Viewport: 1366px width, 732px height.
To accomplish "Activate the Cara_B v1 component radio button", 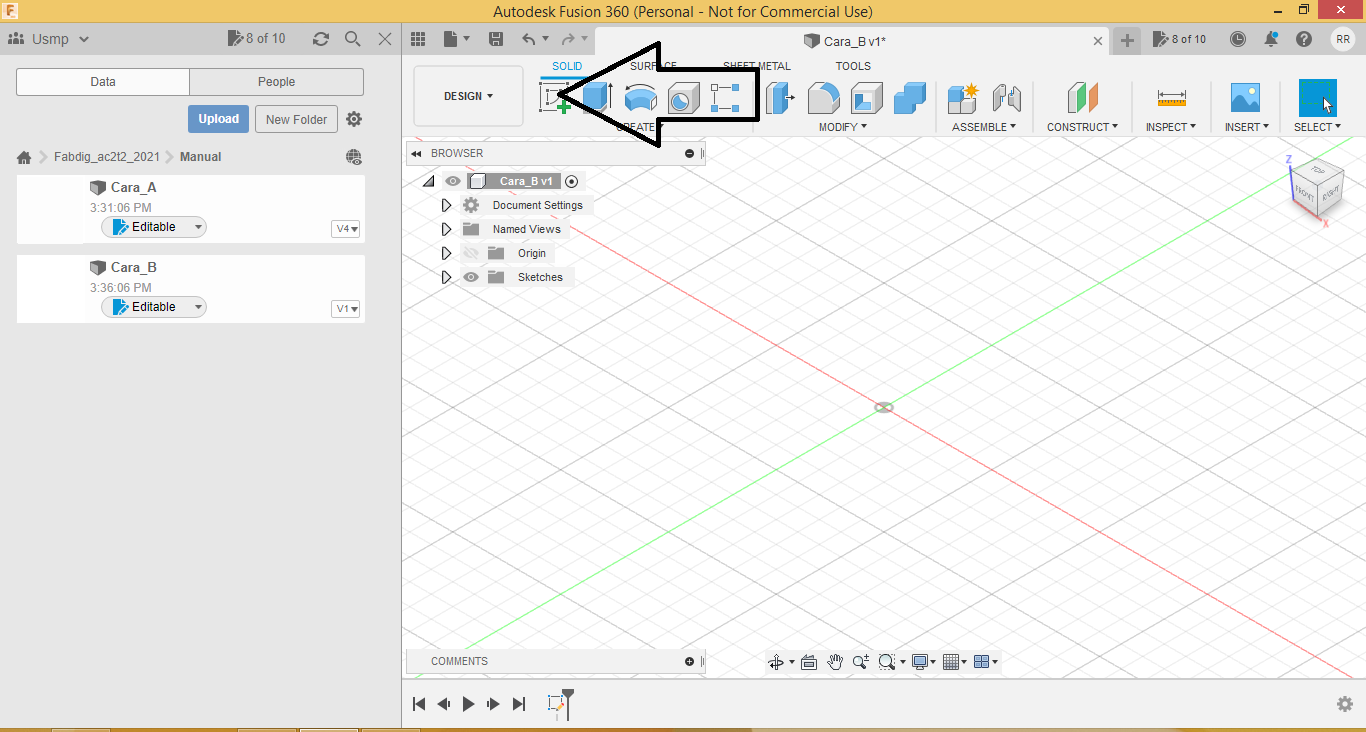I will tap(572, 181).
